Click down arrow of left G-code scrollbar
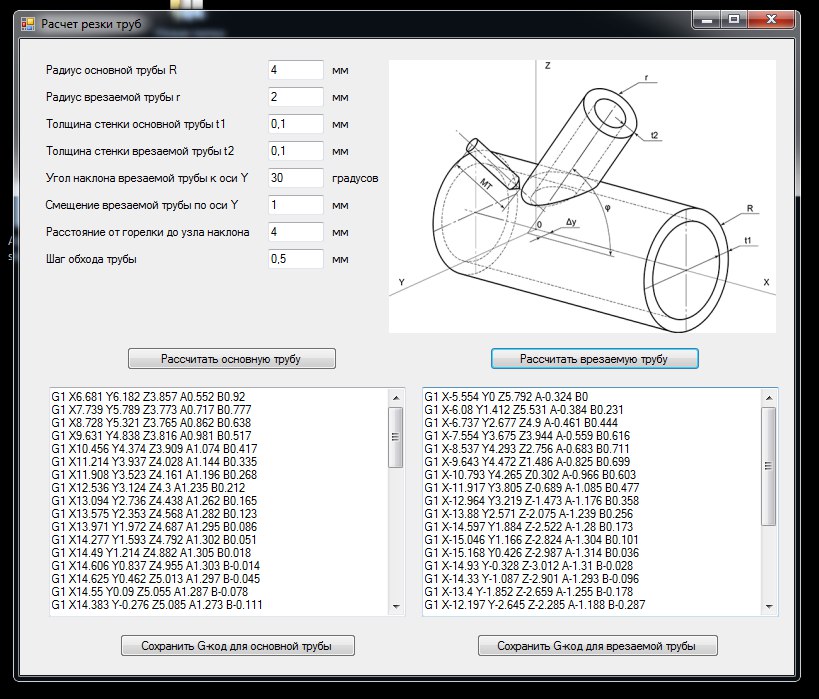Screen dimensions: 819x699 (396, 607)
